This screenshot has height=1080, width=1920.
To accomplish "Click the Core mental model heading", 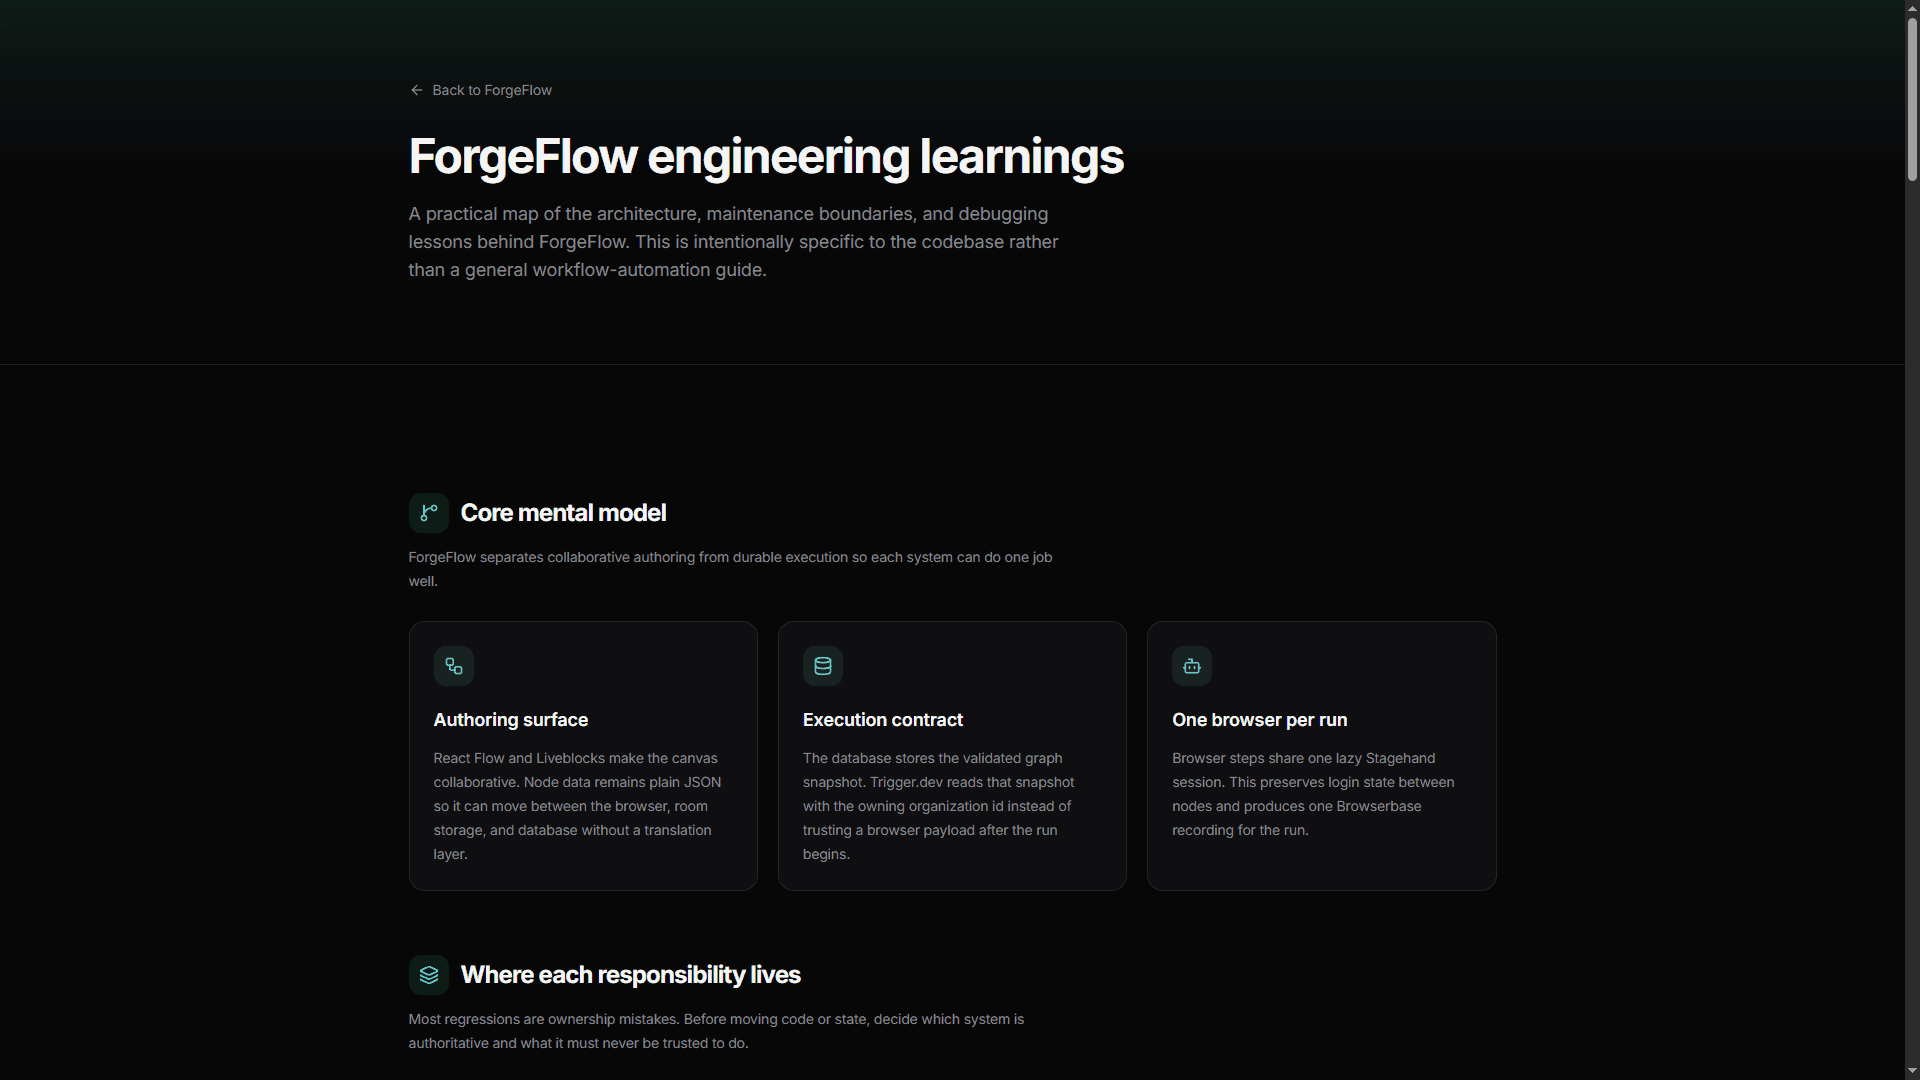I will (x=563, y=513).
